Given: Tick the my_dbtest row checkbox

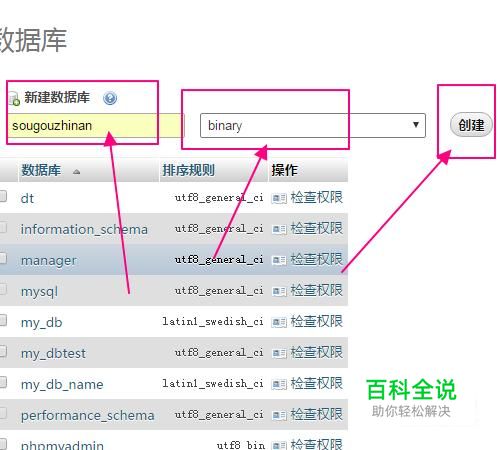Looking at the screenshot, I should [x=3, y=351].
